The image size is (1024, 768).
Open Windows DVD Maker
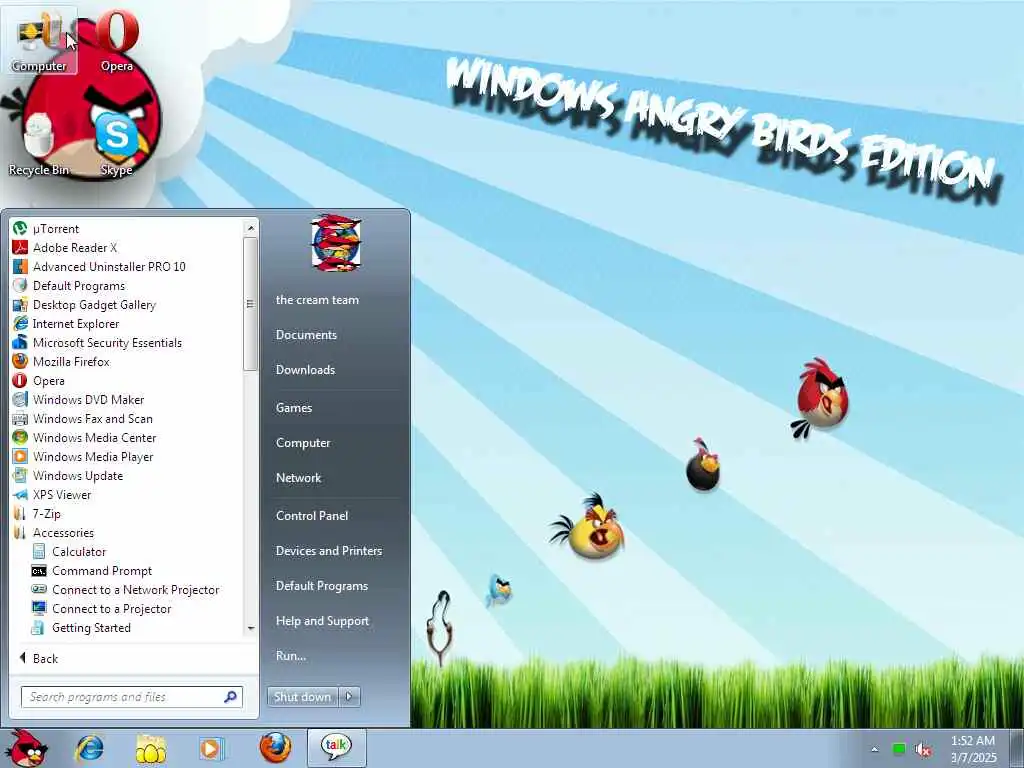pyautogui.click(x=78, y=399)
